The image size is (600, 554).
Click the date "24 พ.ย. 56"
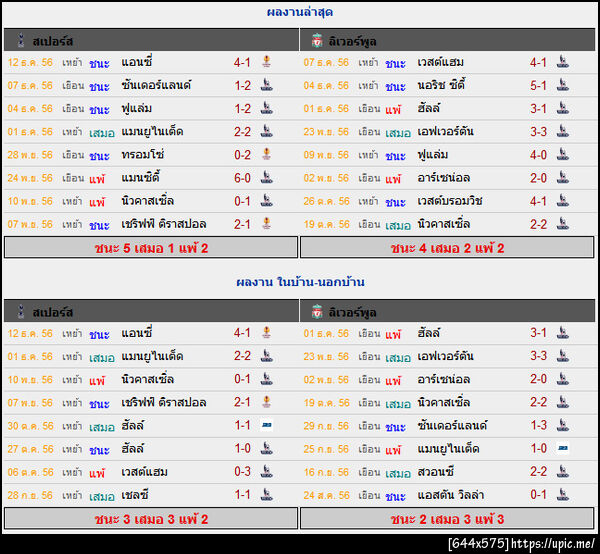30,178
